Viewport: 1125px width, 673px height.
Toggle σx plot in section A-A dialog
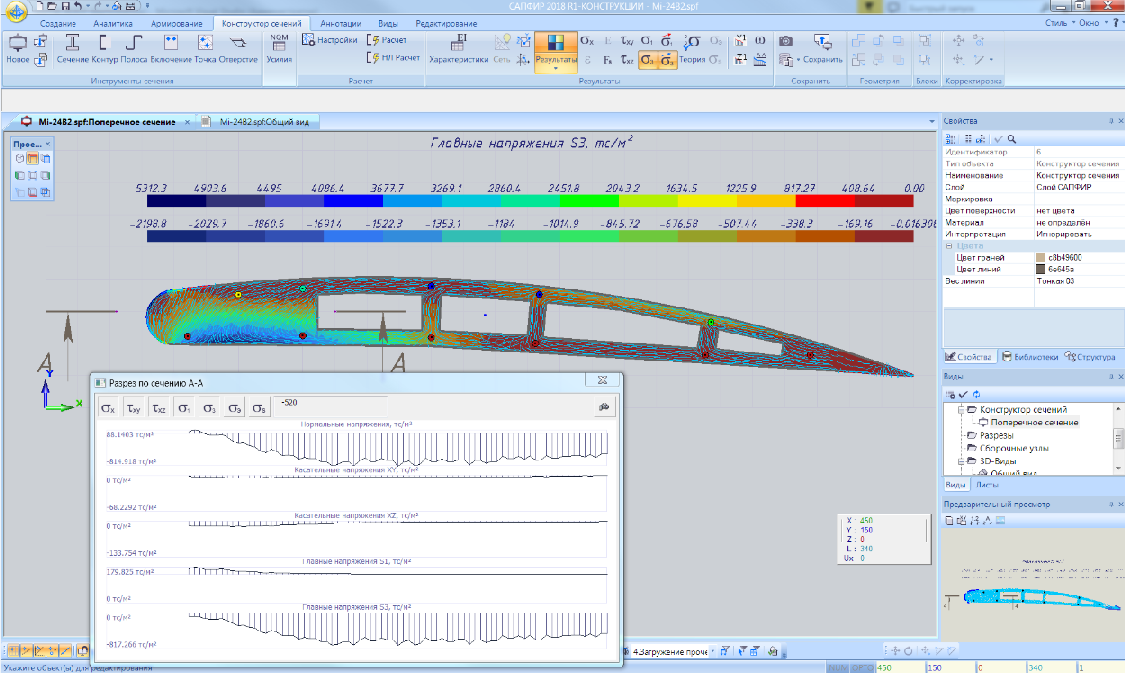click(108, 408)
